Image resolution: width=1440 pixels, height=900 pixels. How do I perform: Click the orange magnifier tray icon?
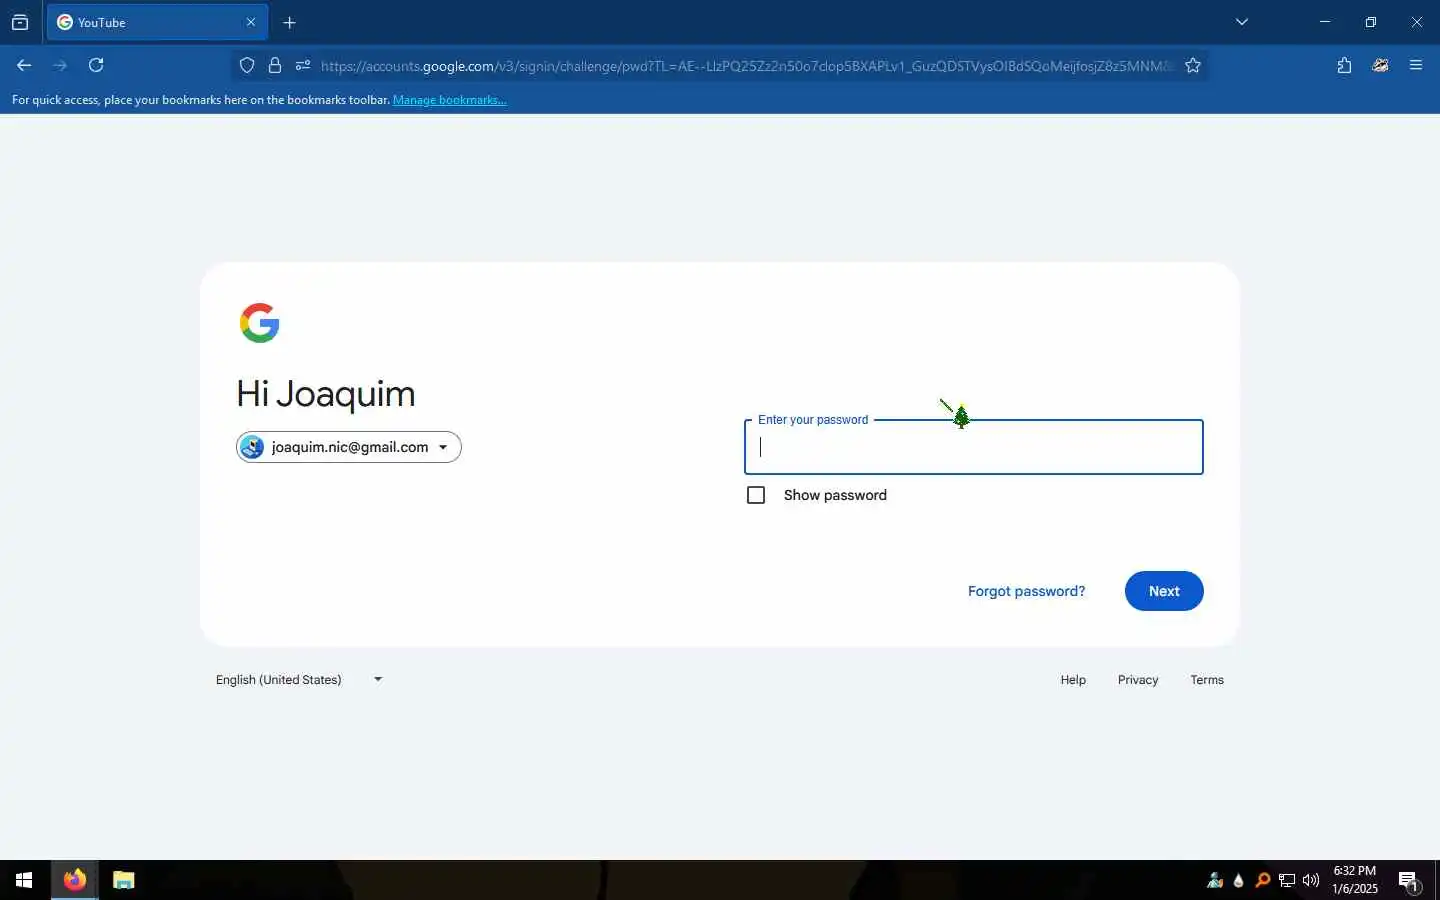(x=1263, y=880)
